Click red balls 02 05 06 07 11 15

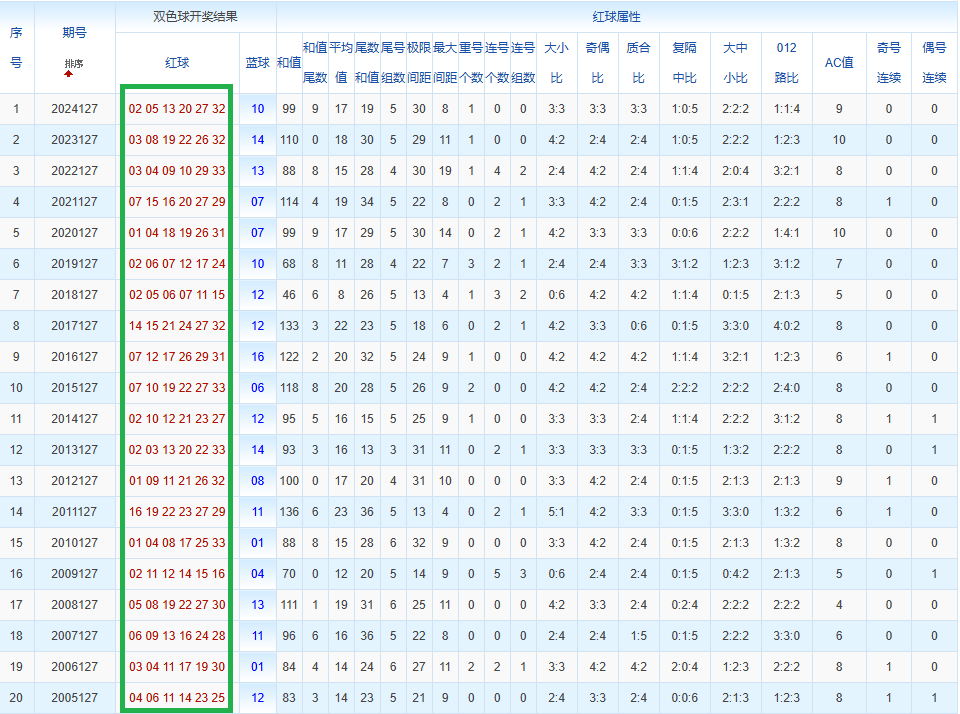coord(177,295)
